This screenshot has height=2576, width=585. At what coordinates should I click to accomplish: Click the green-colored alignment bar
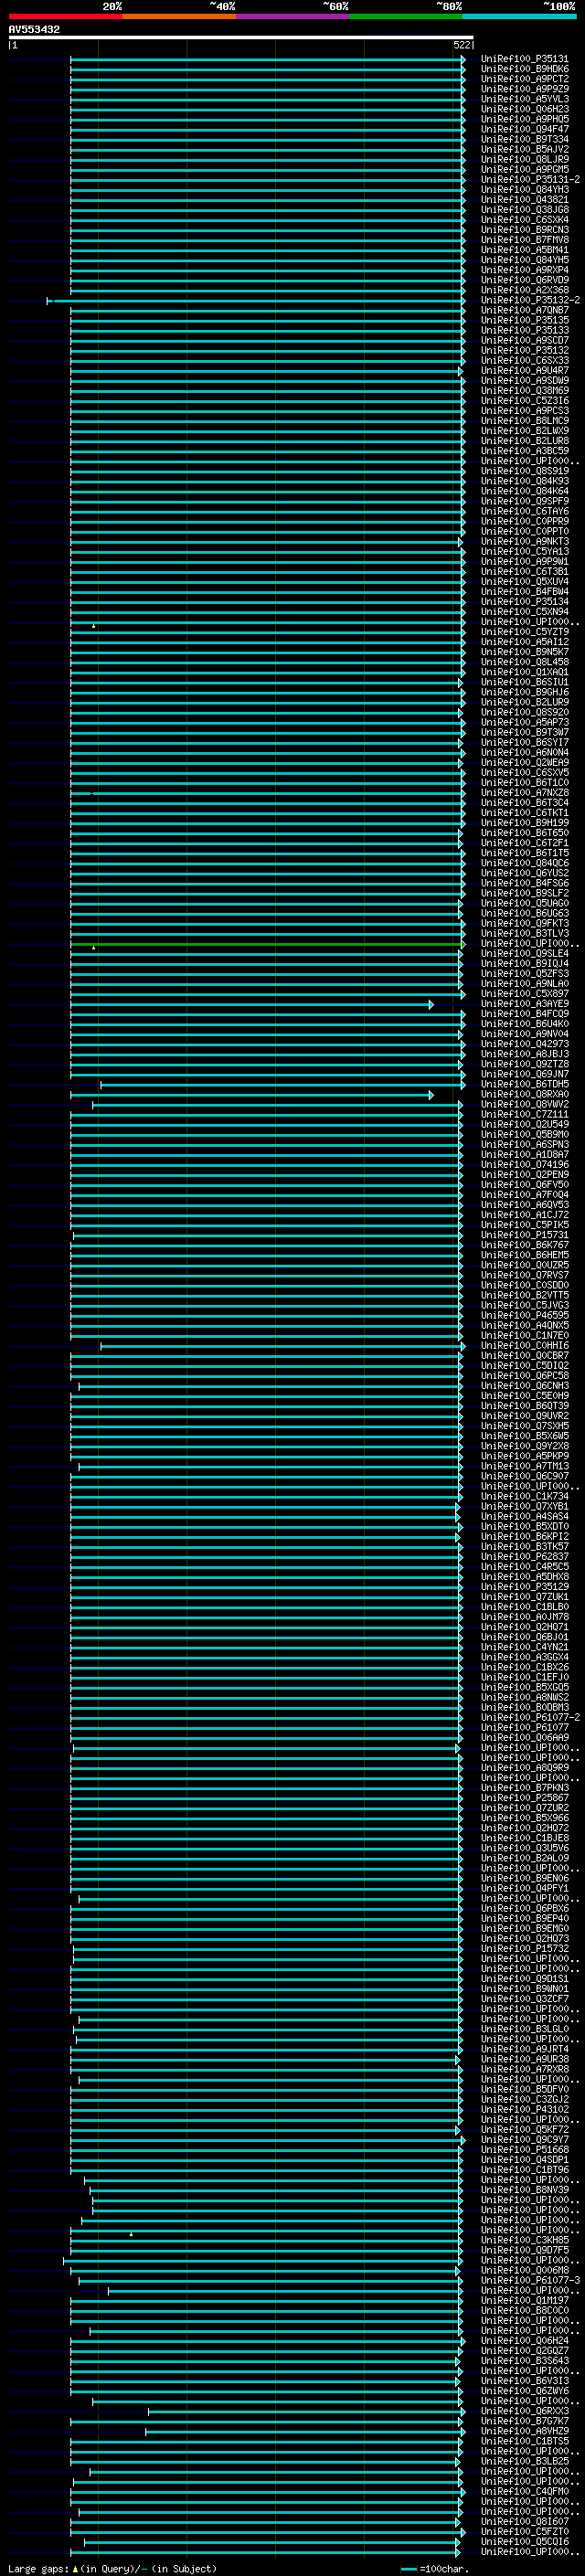(x=267, y=944)
